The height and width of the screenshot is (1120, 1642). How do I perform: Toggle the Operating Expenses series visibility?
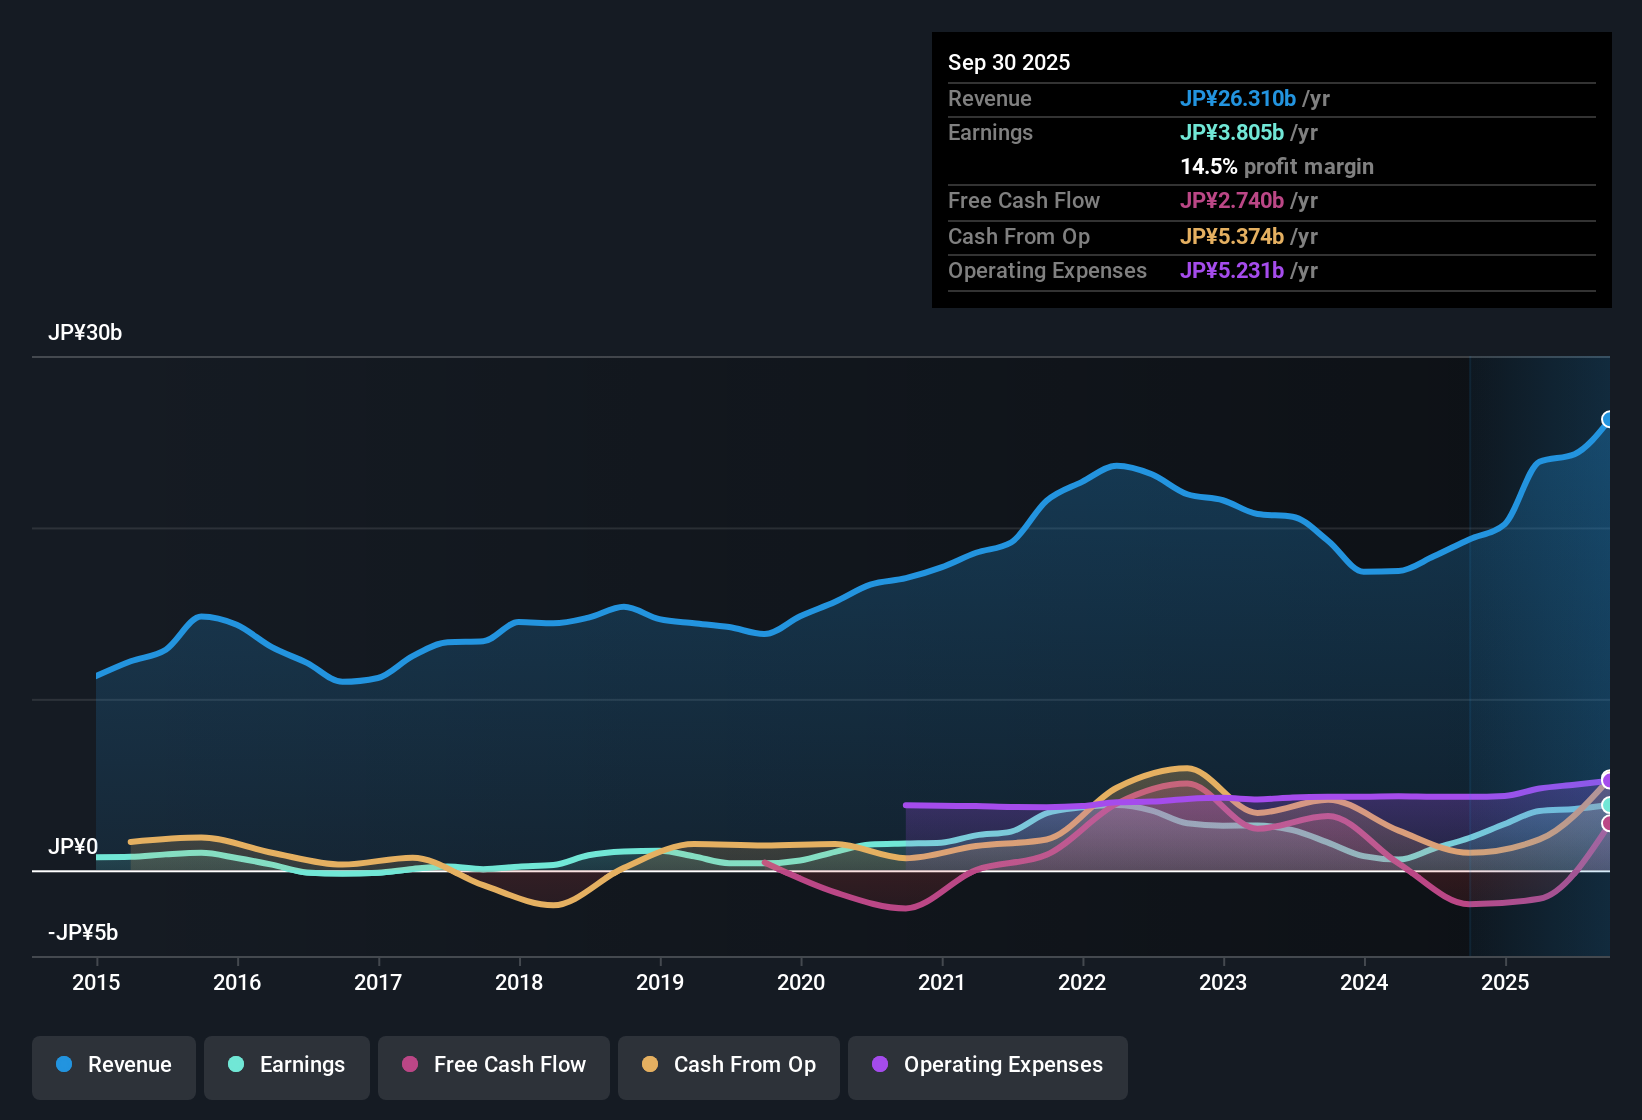987,1065
